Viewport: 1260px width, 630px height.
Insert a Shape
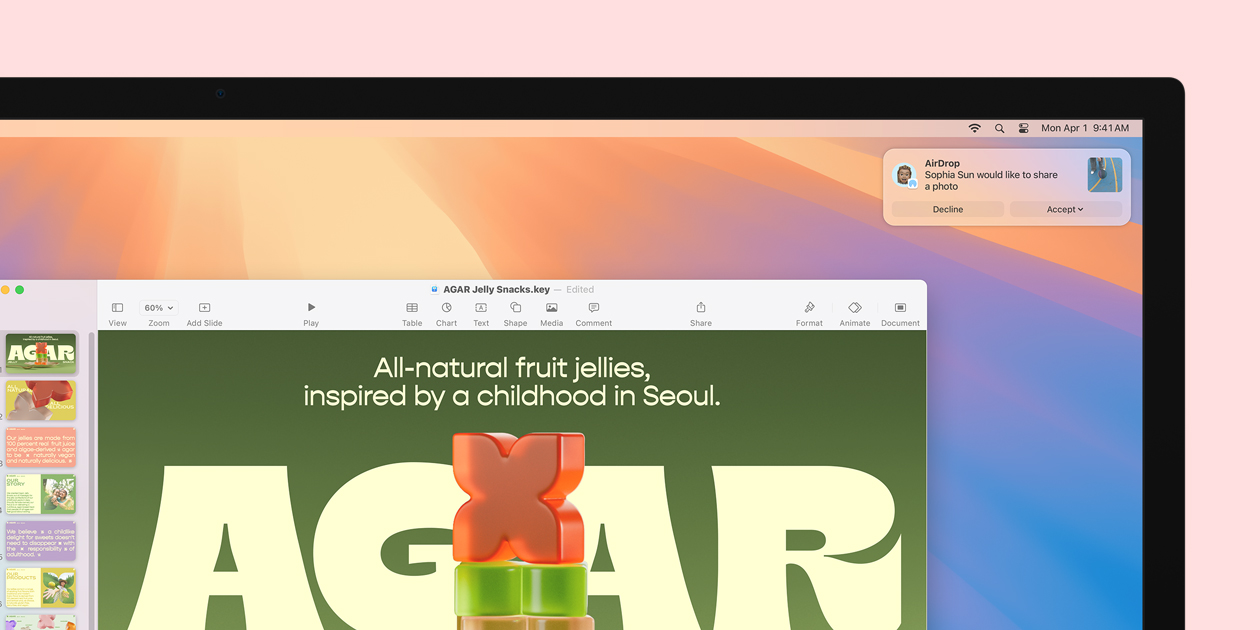(514, 312)
